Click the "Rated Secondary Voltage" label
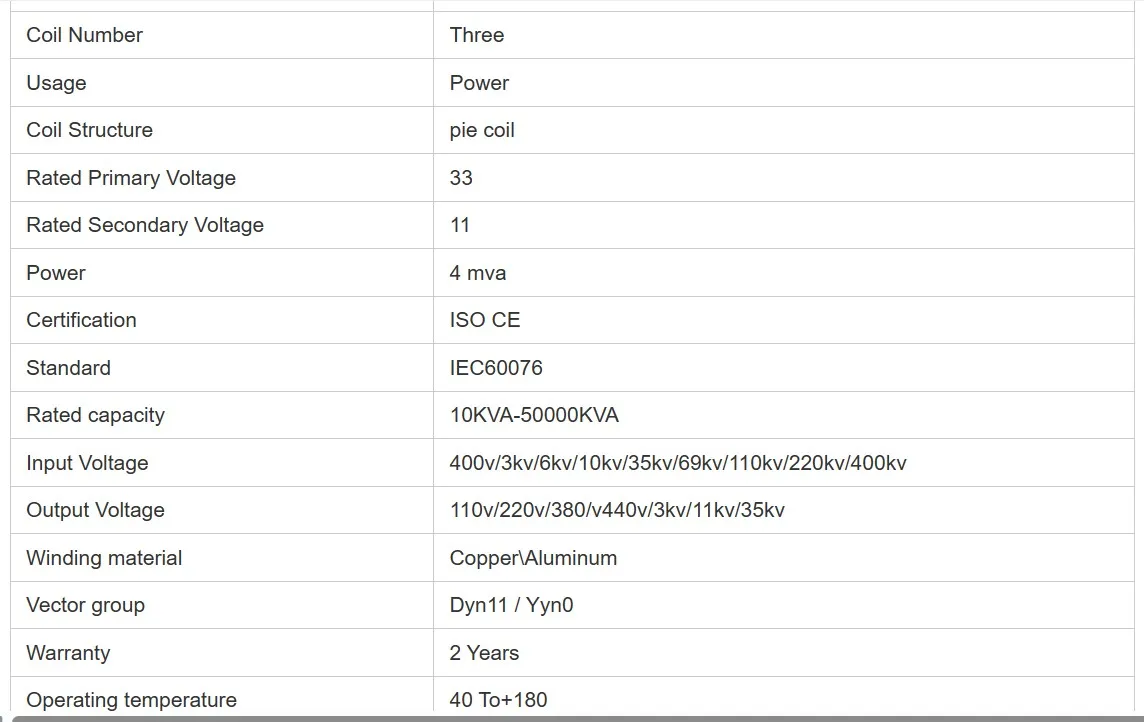 click(145, 225)
